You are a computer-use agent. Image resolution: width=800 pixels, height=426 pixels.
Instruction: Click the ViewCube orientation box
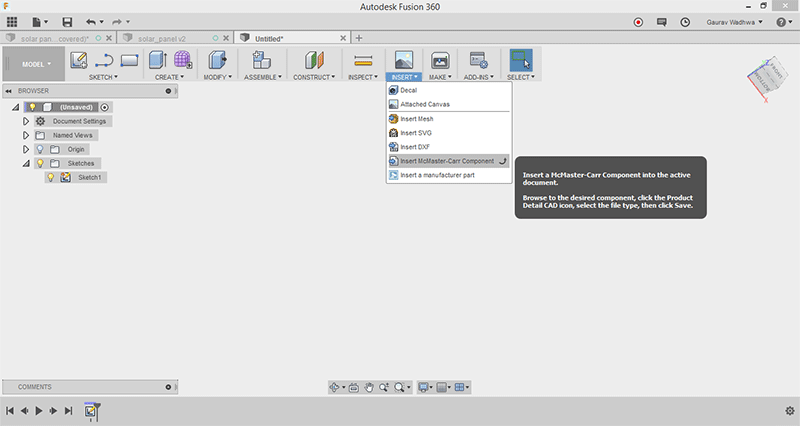pyautogui.click(x=768, y=78)
